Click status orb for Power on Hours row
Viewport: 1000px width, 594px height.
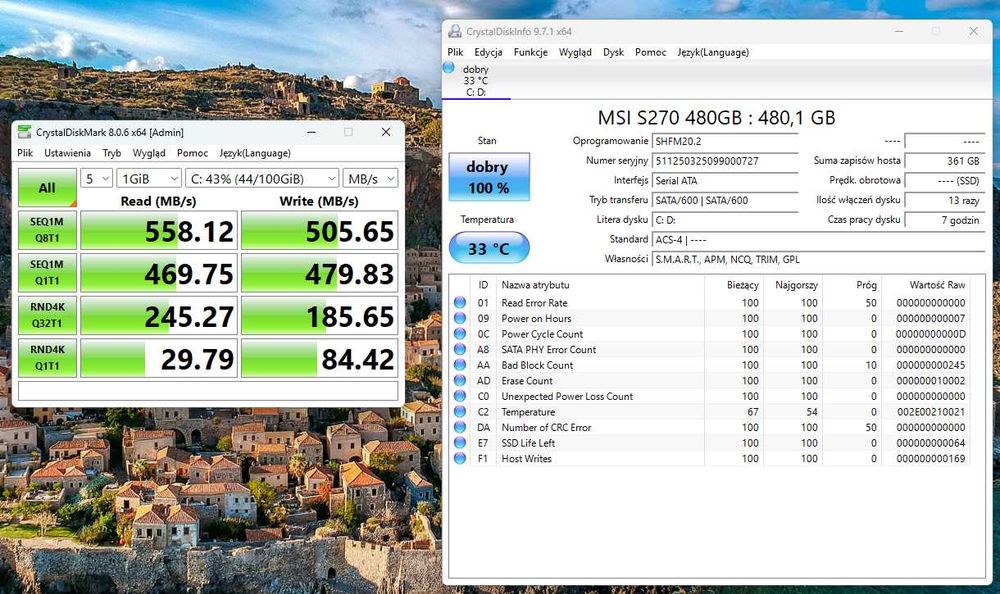[x=460, y=318]
